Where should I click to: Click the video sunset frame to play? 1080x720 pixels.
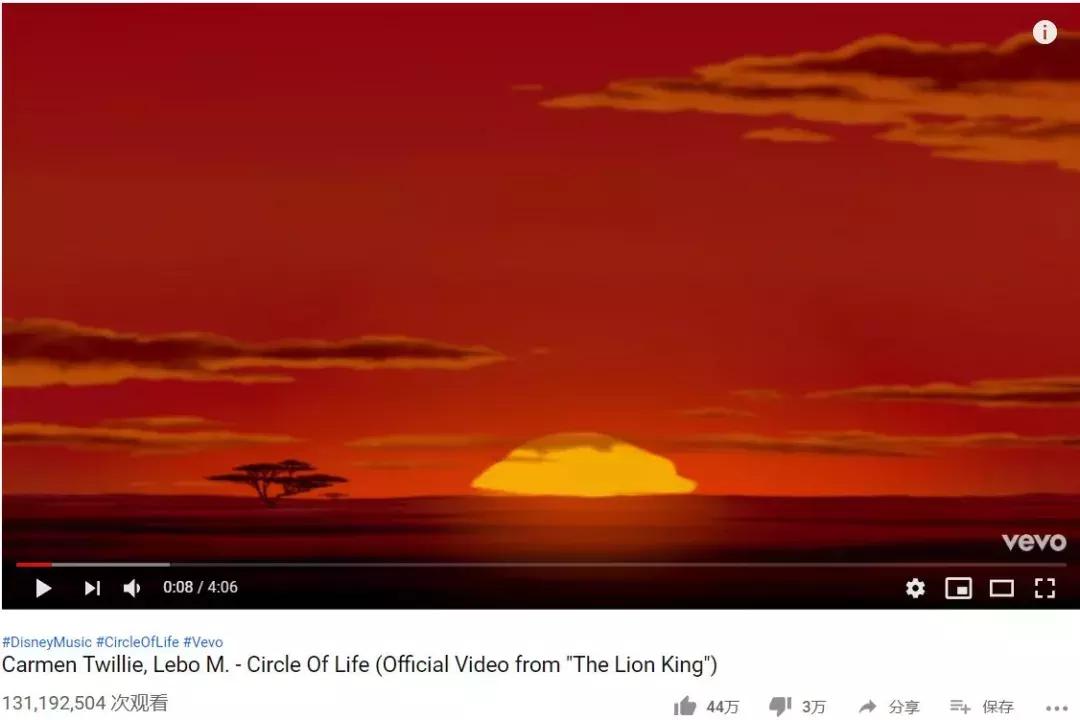click(540, 276)
